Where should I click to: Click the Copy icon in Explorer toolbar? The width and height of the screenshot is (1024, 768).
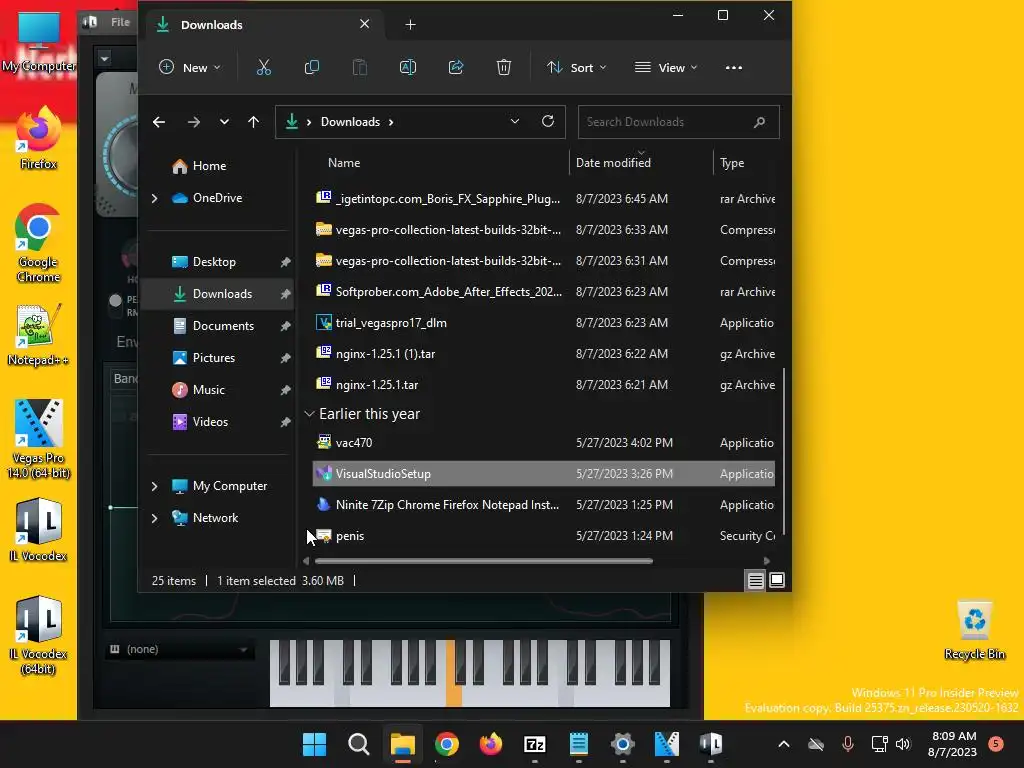point(312,67)
